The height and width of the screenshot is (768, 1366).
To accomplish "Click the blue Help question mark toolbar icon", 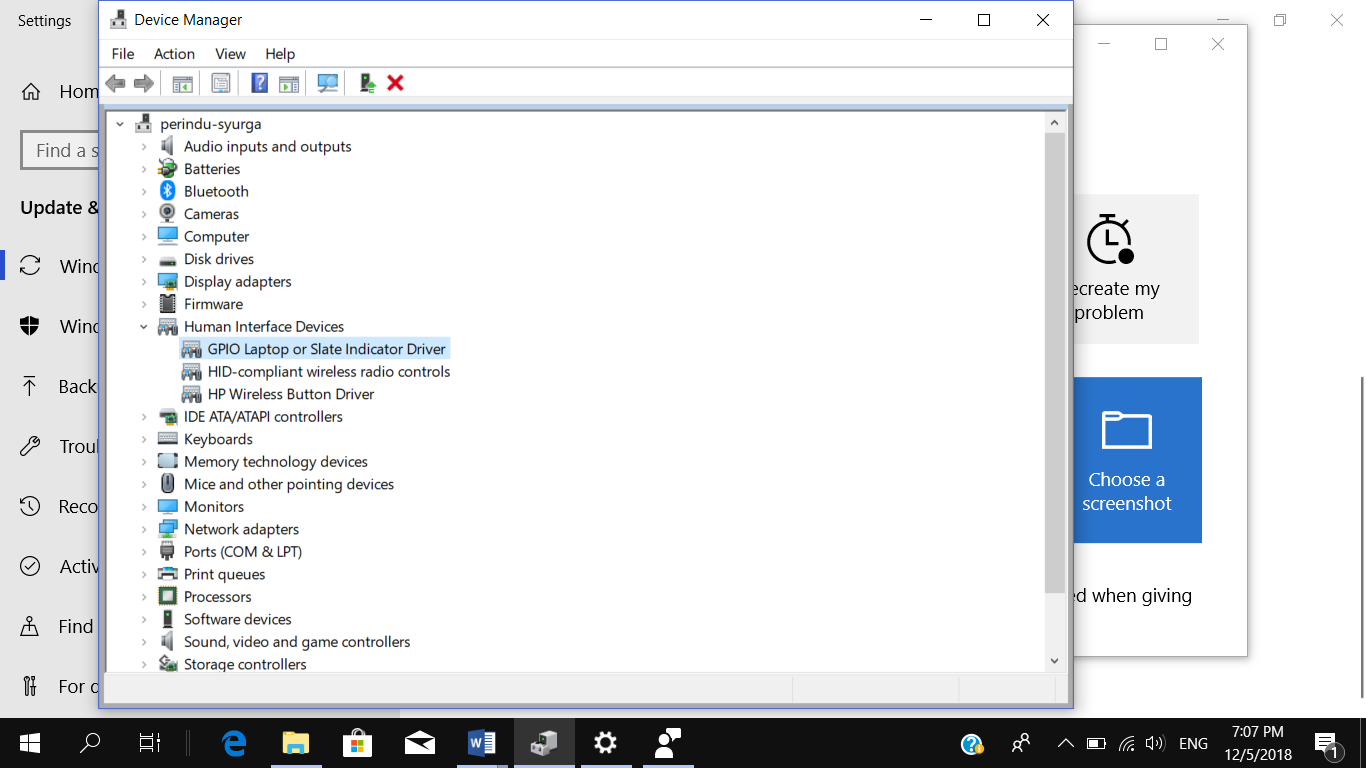I will click(259, 83).
